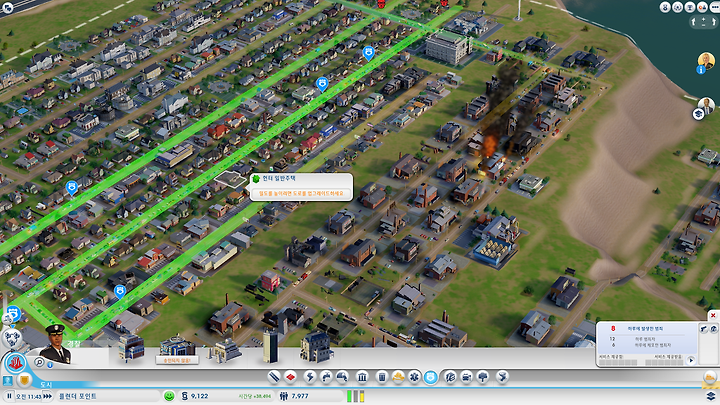The height and width of the screenshot is (405, 720).
Task: Open the Fire service helmet menu
Action: click(398, 377)
